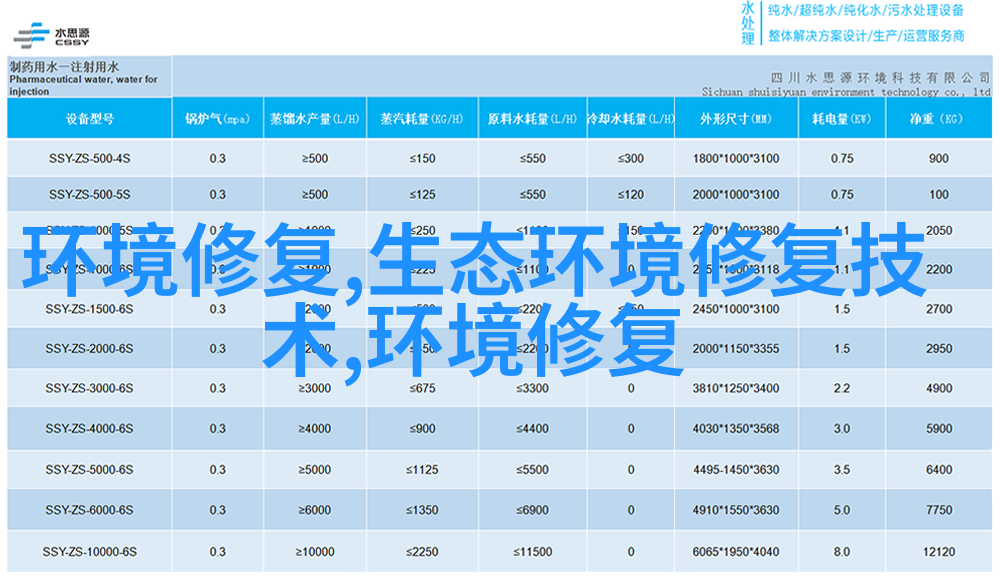Click the '蒸汽耗量(KG/H)' column header
Viewport: 1000px width, 581px height.
(x=422, y=119)
